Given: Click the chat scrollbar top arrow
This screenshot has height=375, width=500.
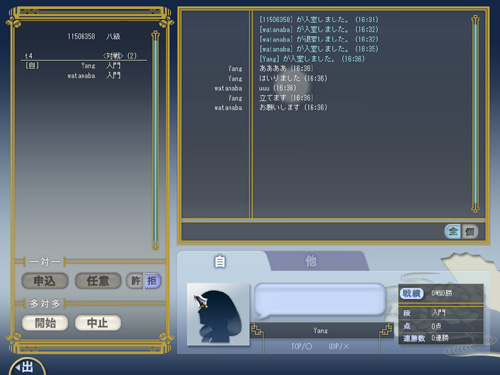Looking at the screenshot, I should point(475,20).
